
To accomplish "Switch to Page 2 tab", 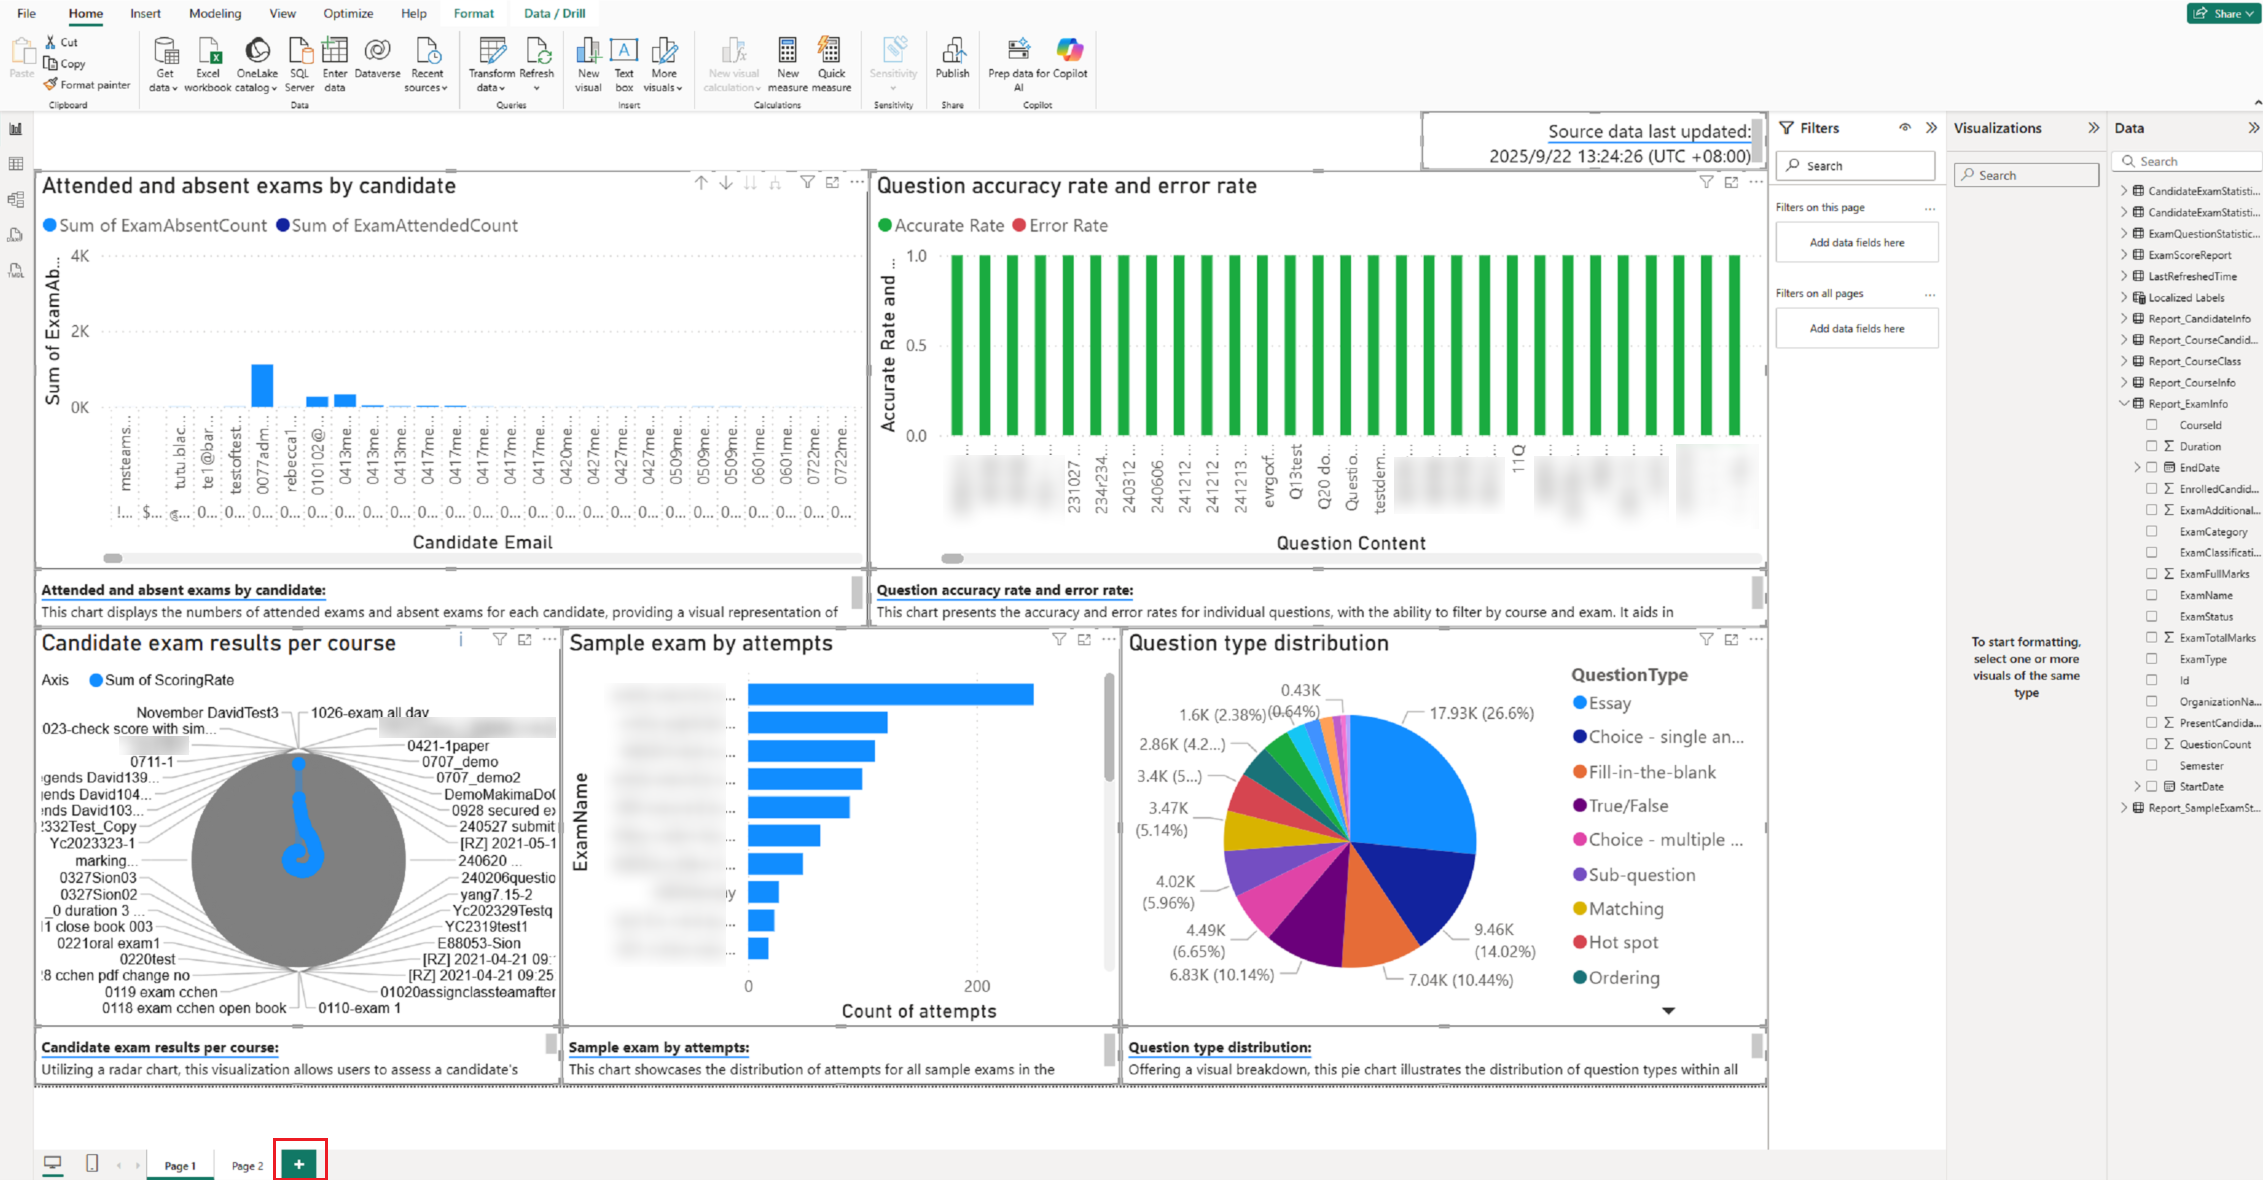I will click(x=247, y=1166).
